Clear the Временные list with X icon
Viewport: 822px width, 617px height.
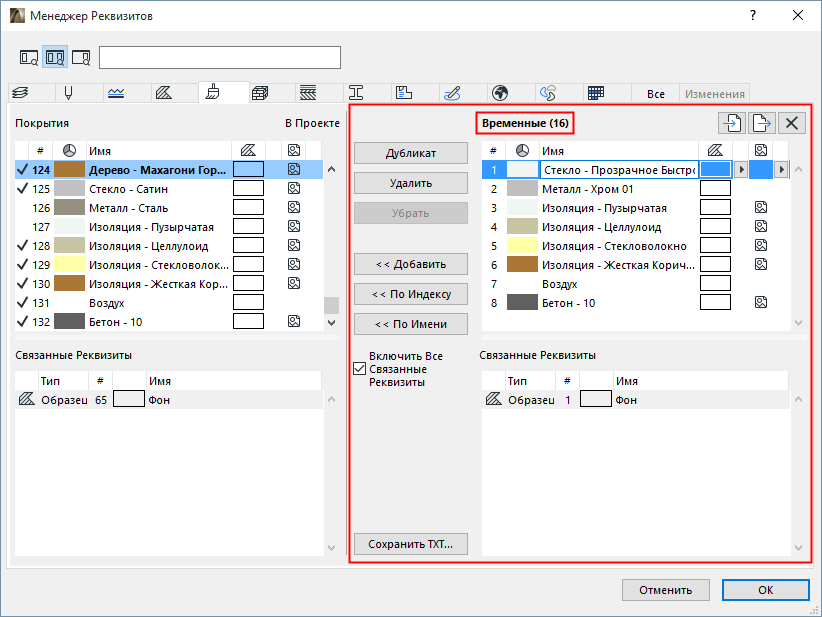pos(792,123)
